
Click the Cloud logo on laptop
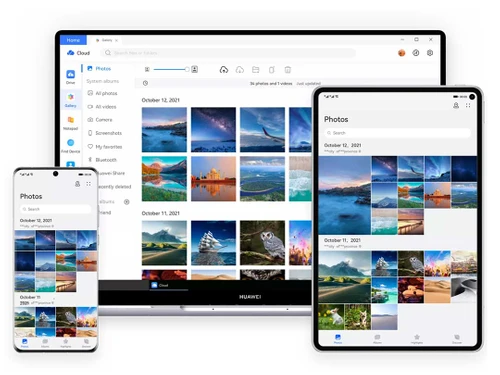pos(78,53)
